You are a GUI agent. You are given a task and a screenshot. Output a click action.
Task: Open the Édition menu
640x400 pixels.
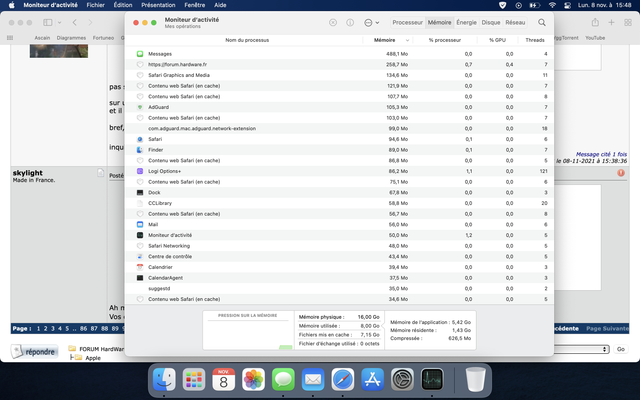click(x=123, y=5)
